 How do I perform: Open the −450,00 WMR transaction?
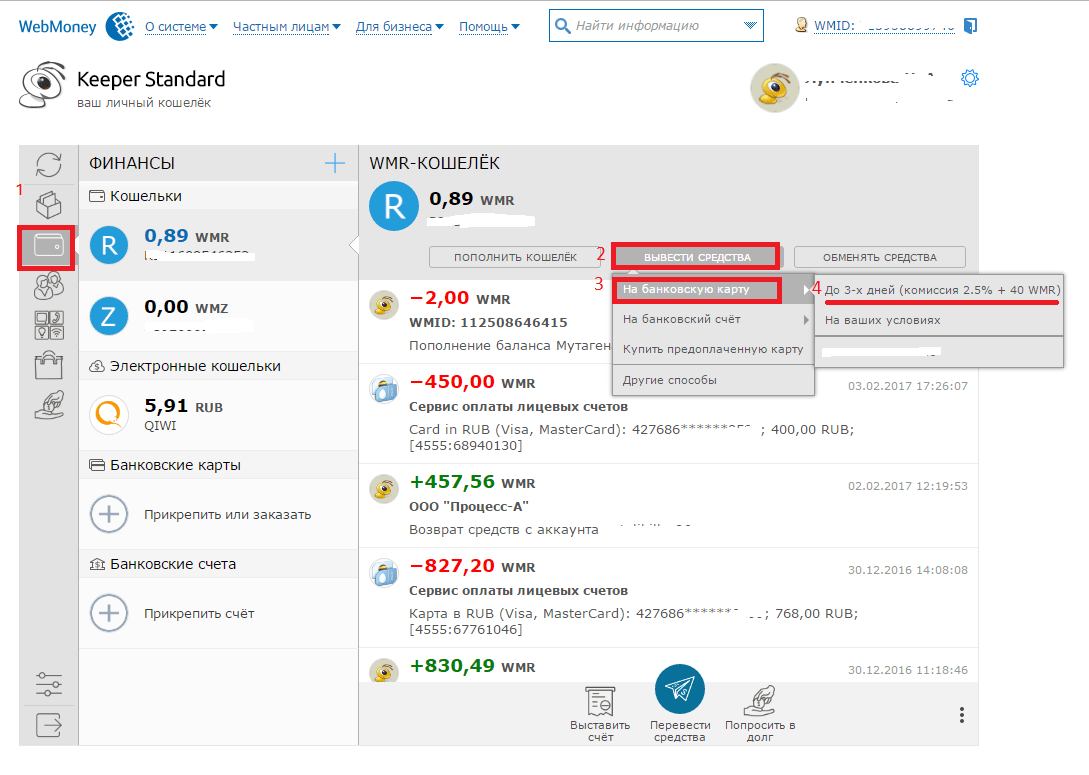668,414
